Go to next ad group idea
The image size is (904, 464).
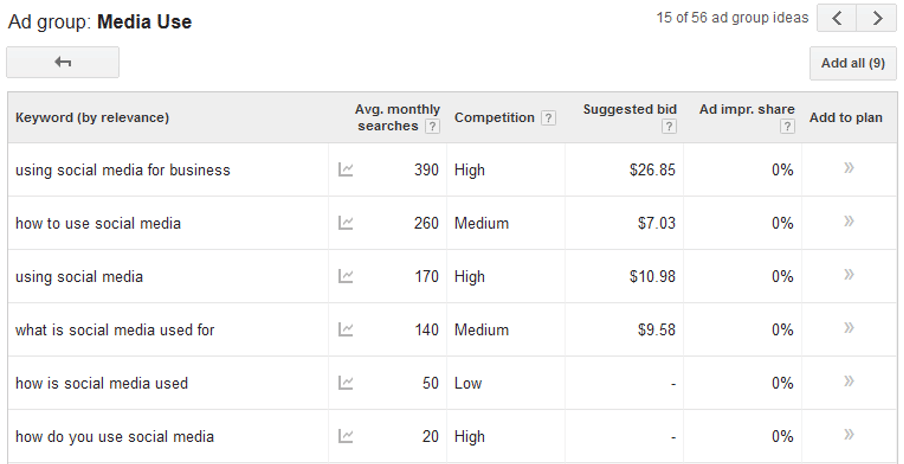[877, 18]
